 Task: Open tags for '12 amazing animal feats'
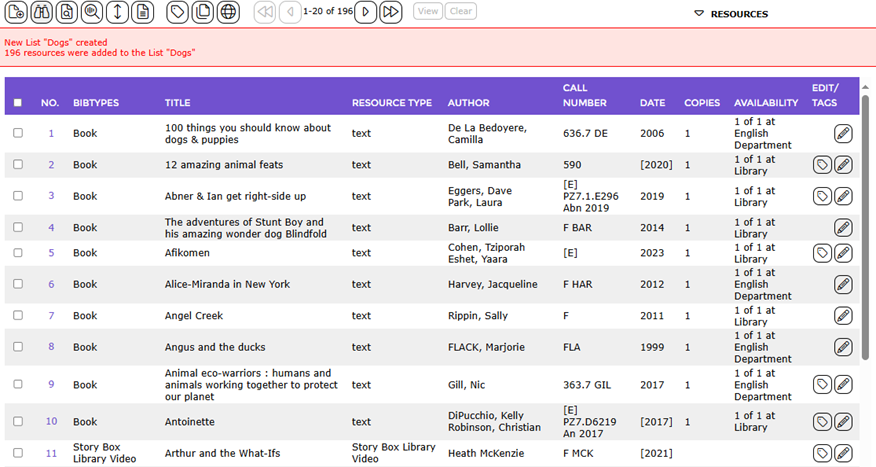tap(822, 165)
